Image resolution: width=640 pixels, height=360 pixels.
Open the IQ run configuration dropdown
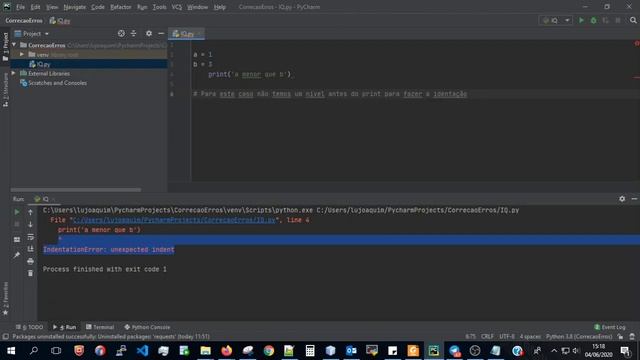coord(556,20)
